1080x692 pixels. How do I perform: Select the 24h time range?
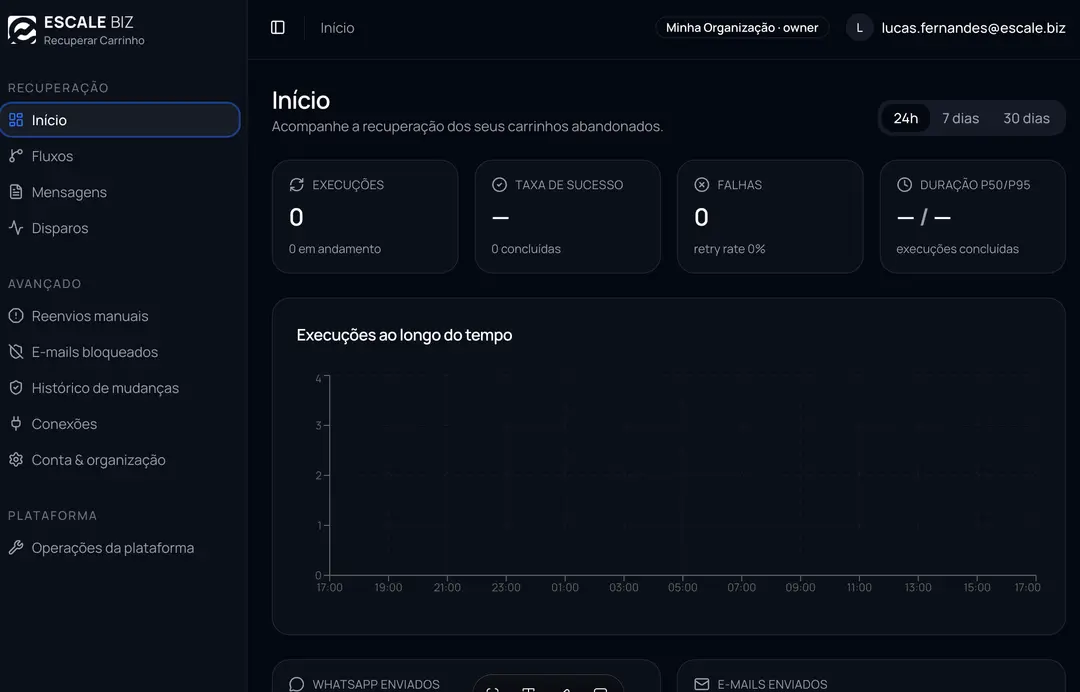pos(906,118)
